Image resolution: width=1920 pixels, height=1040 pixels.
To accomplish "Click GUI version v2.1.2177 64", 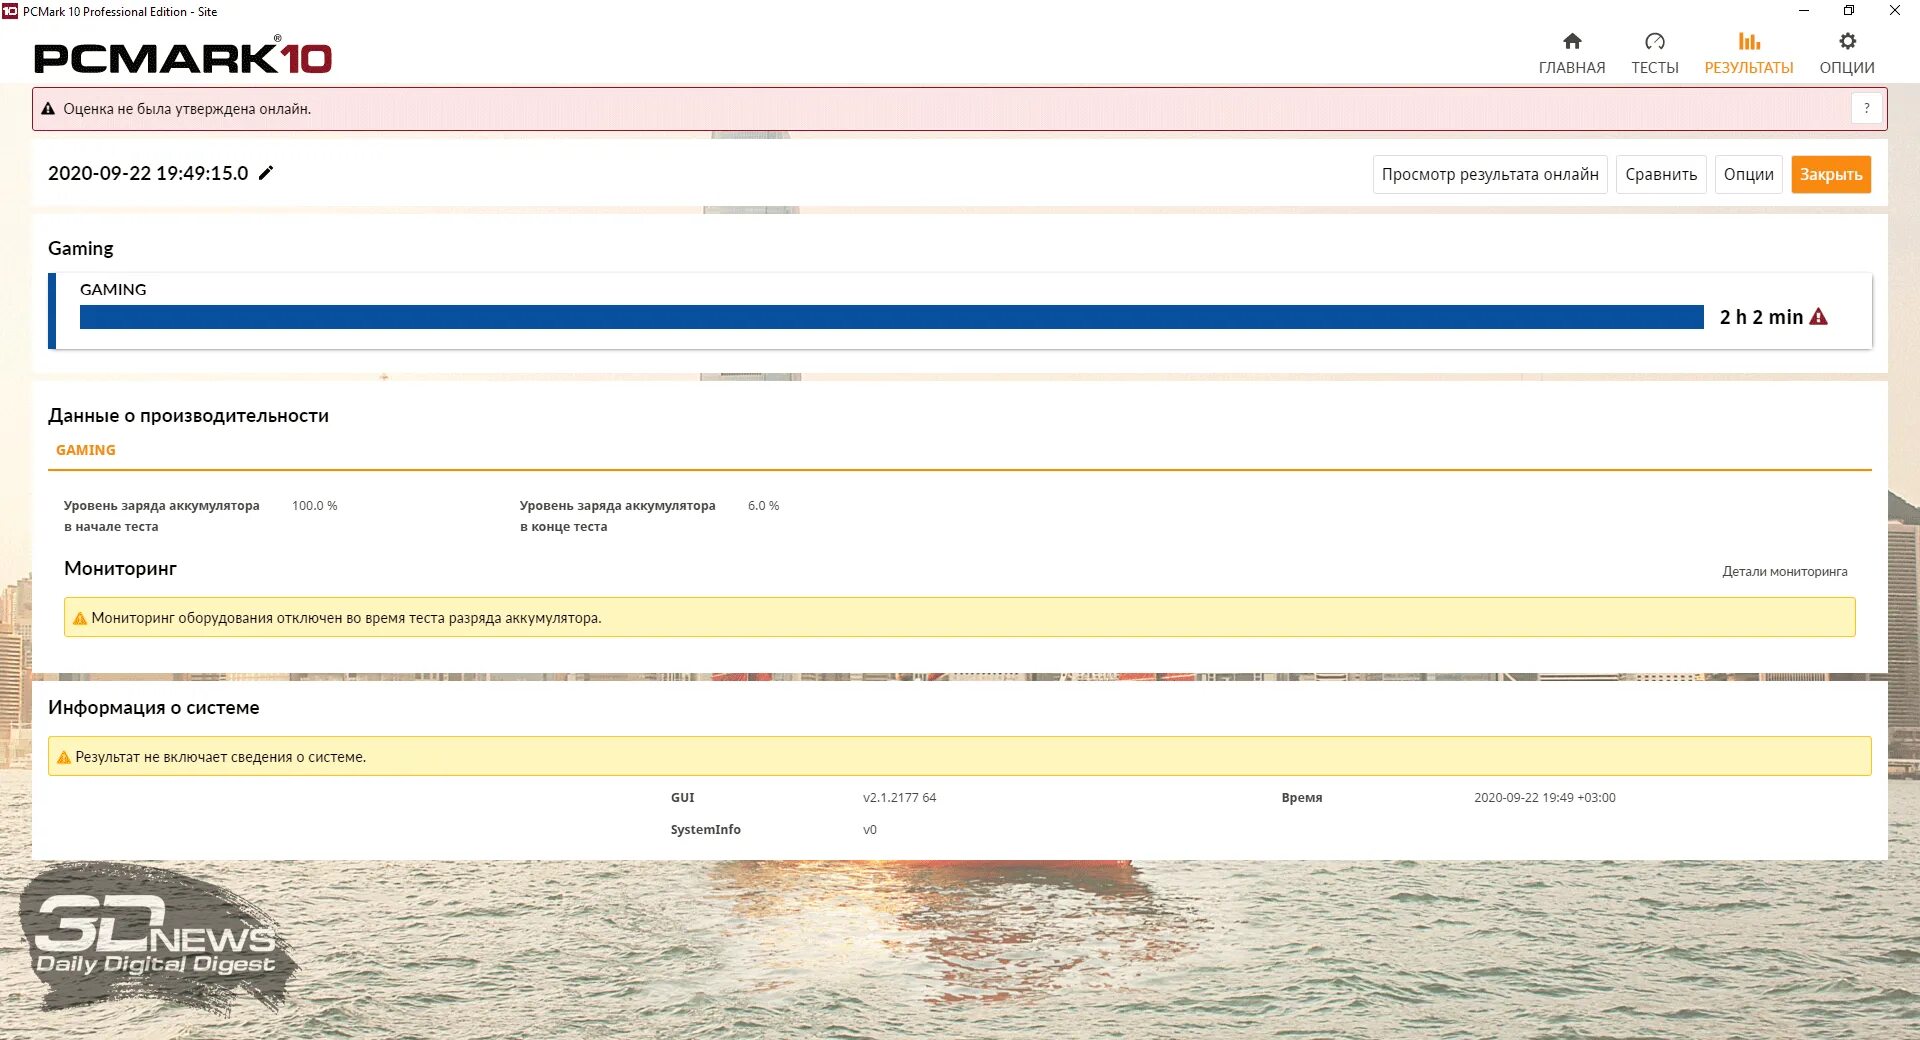I will (899, 798).
